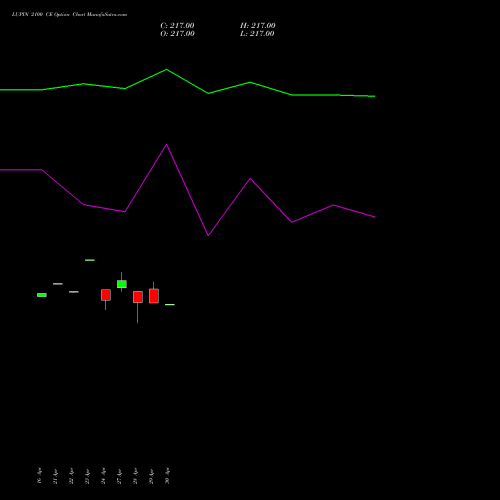Select the '21 Apr' date label on the axis
This screenshot has height=500, width=500.
[55, 476]
